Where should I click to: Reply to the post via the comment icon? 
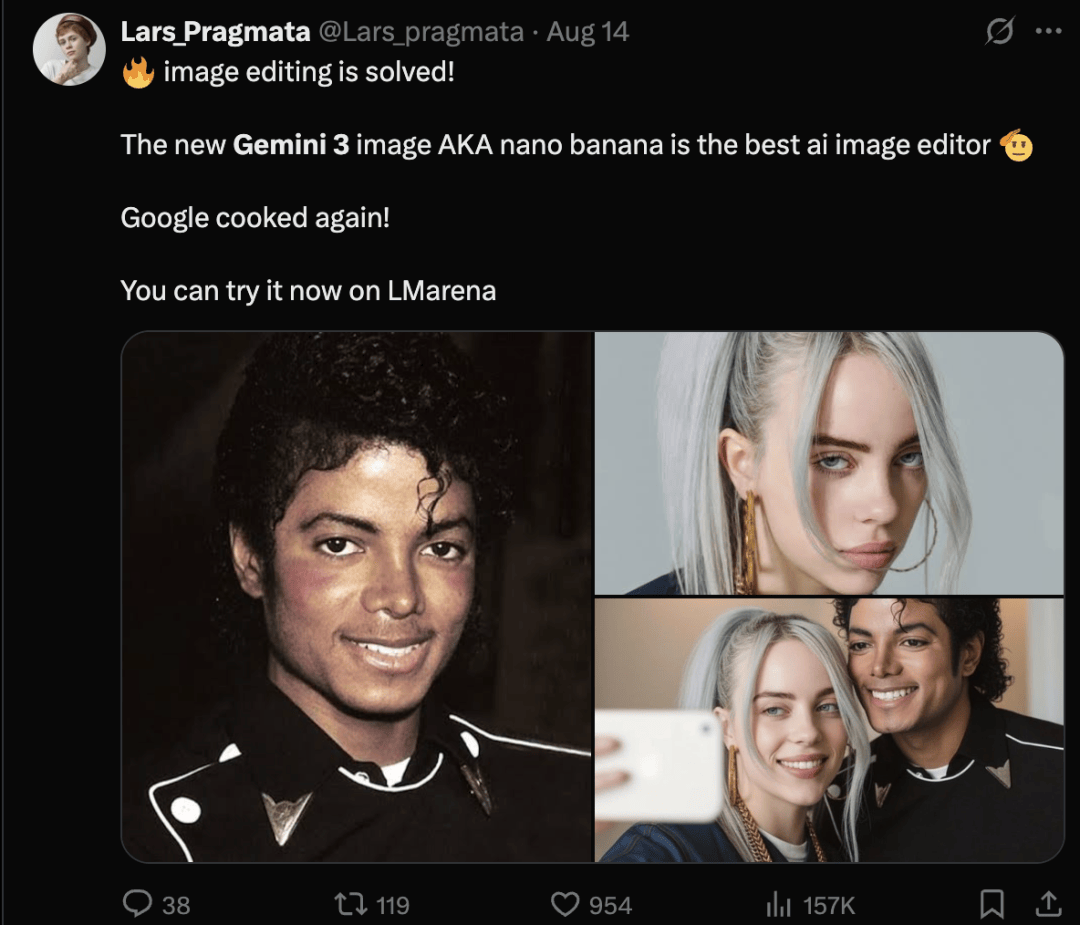(137, 904)
